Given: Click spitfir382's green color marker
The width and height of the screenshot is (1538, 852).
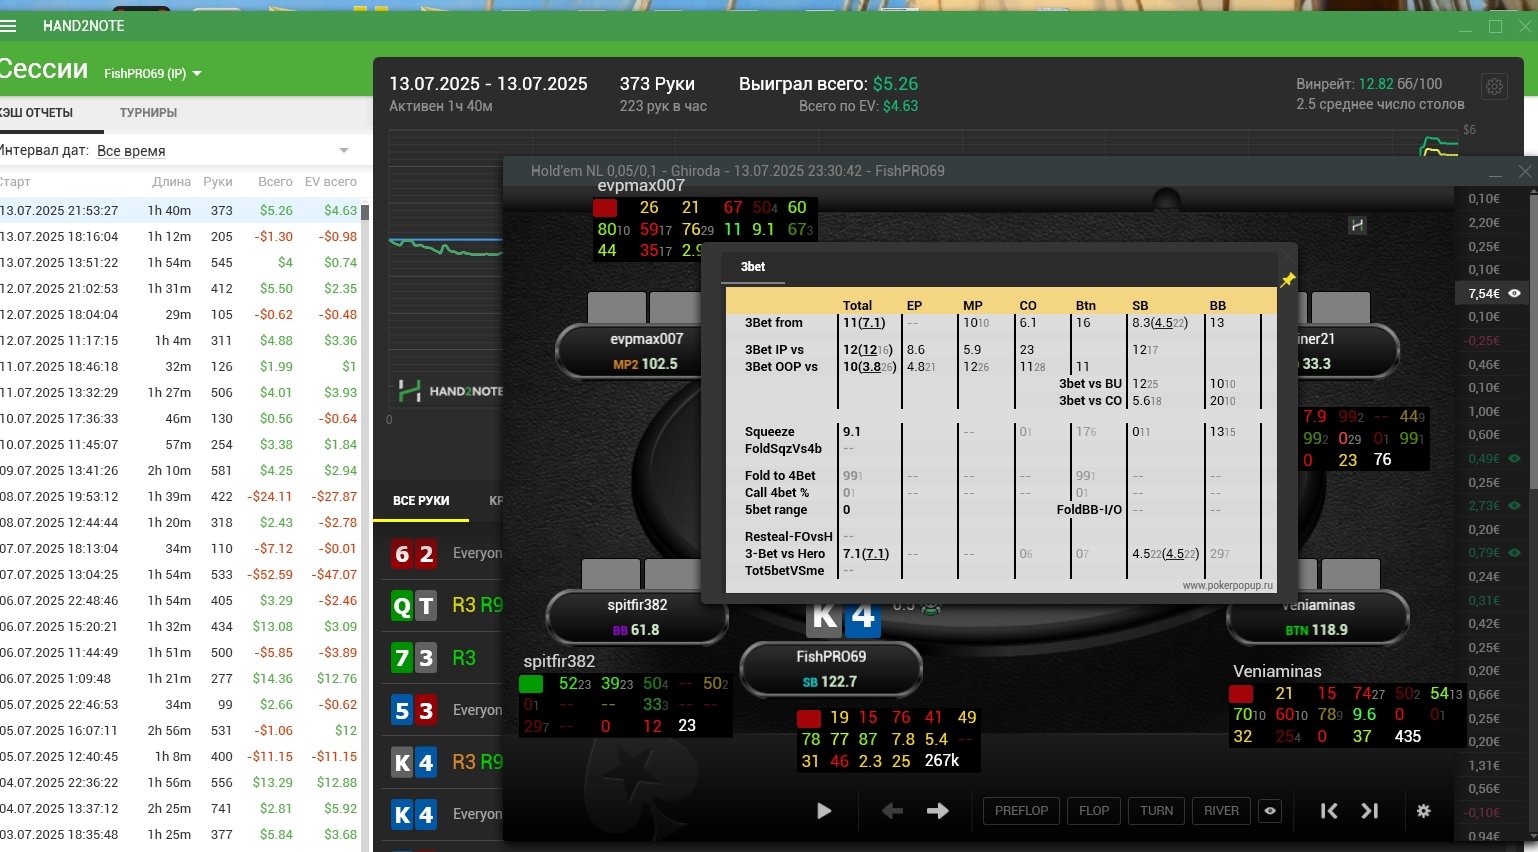Looking at the screenshot, I should tap(531, 684).
